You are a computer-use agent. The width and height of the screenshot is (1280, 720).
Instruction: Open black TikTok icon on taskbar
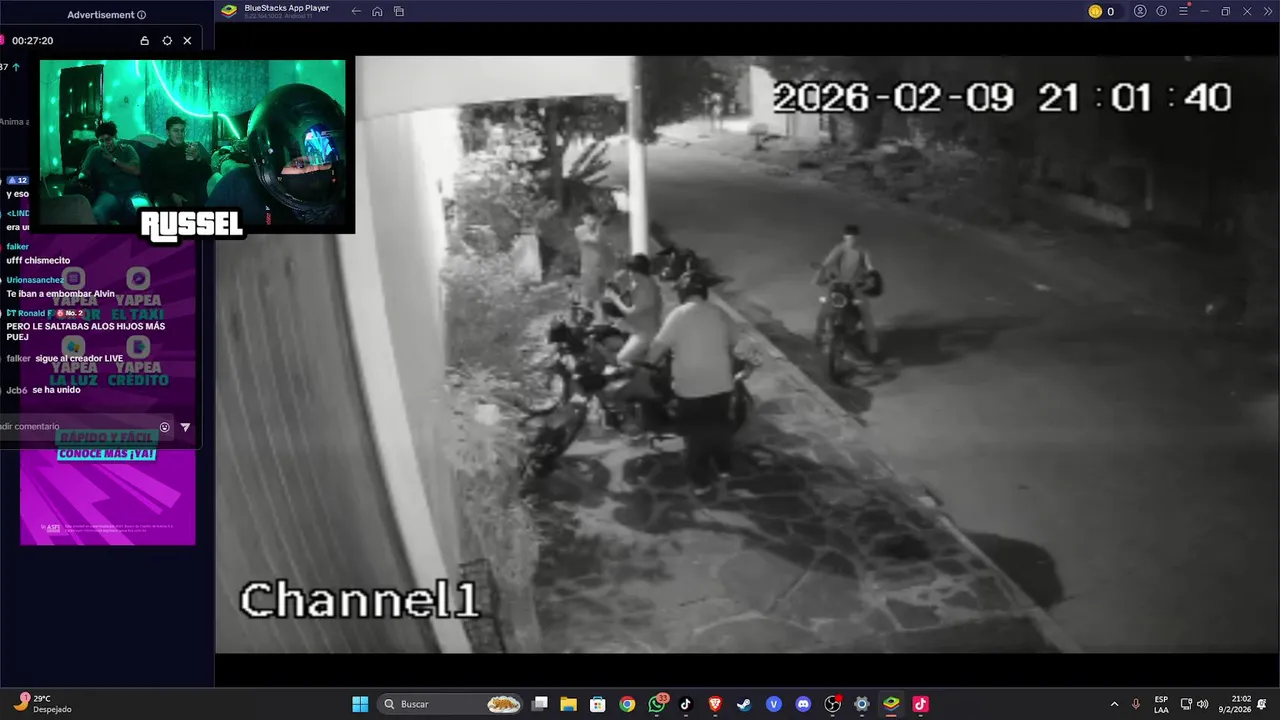[x=686, y=704]
